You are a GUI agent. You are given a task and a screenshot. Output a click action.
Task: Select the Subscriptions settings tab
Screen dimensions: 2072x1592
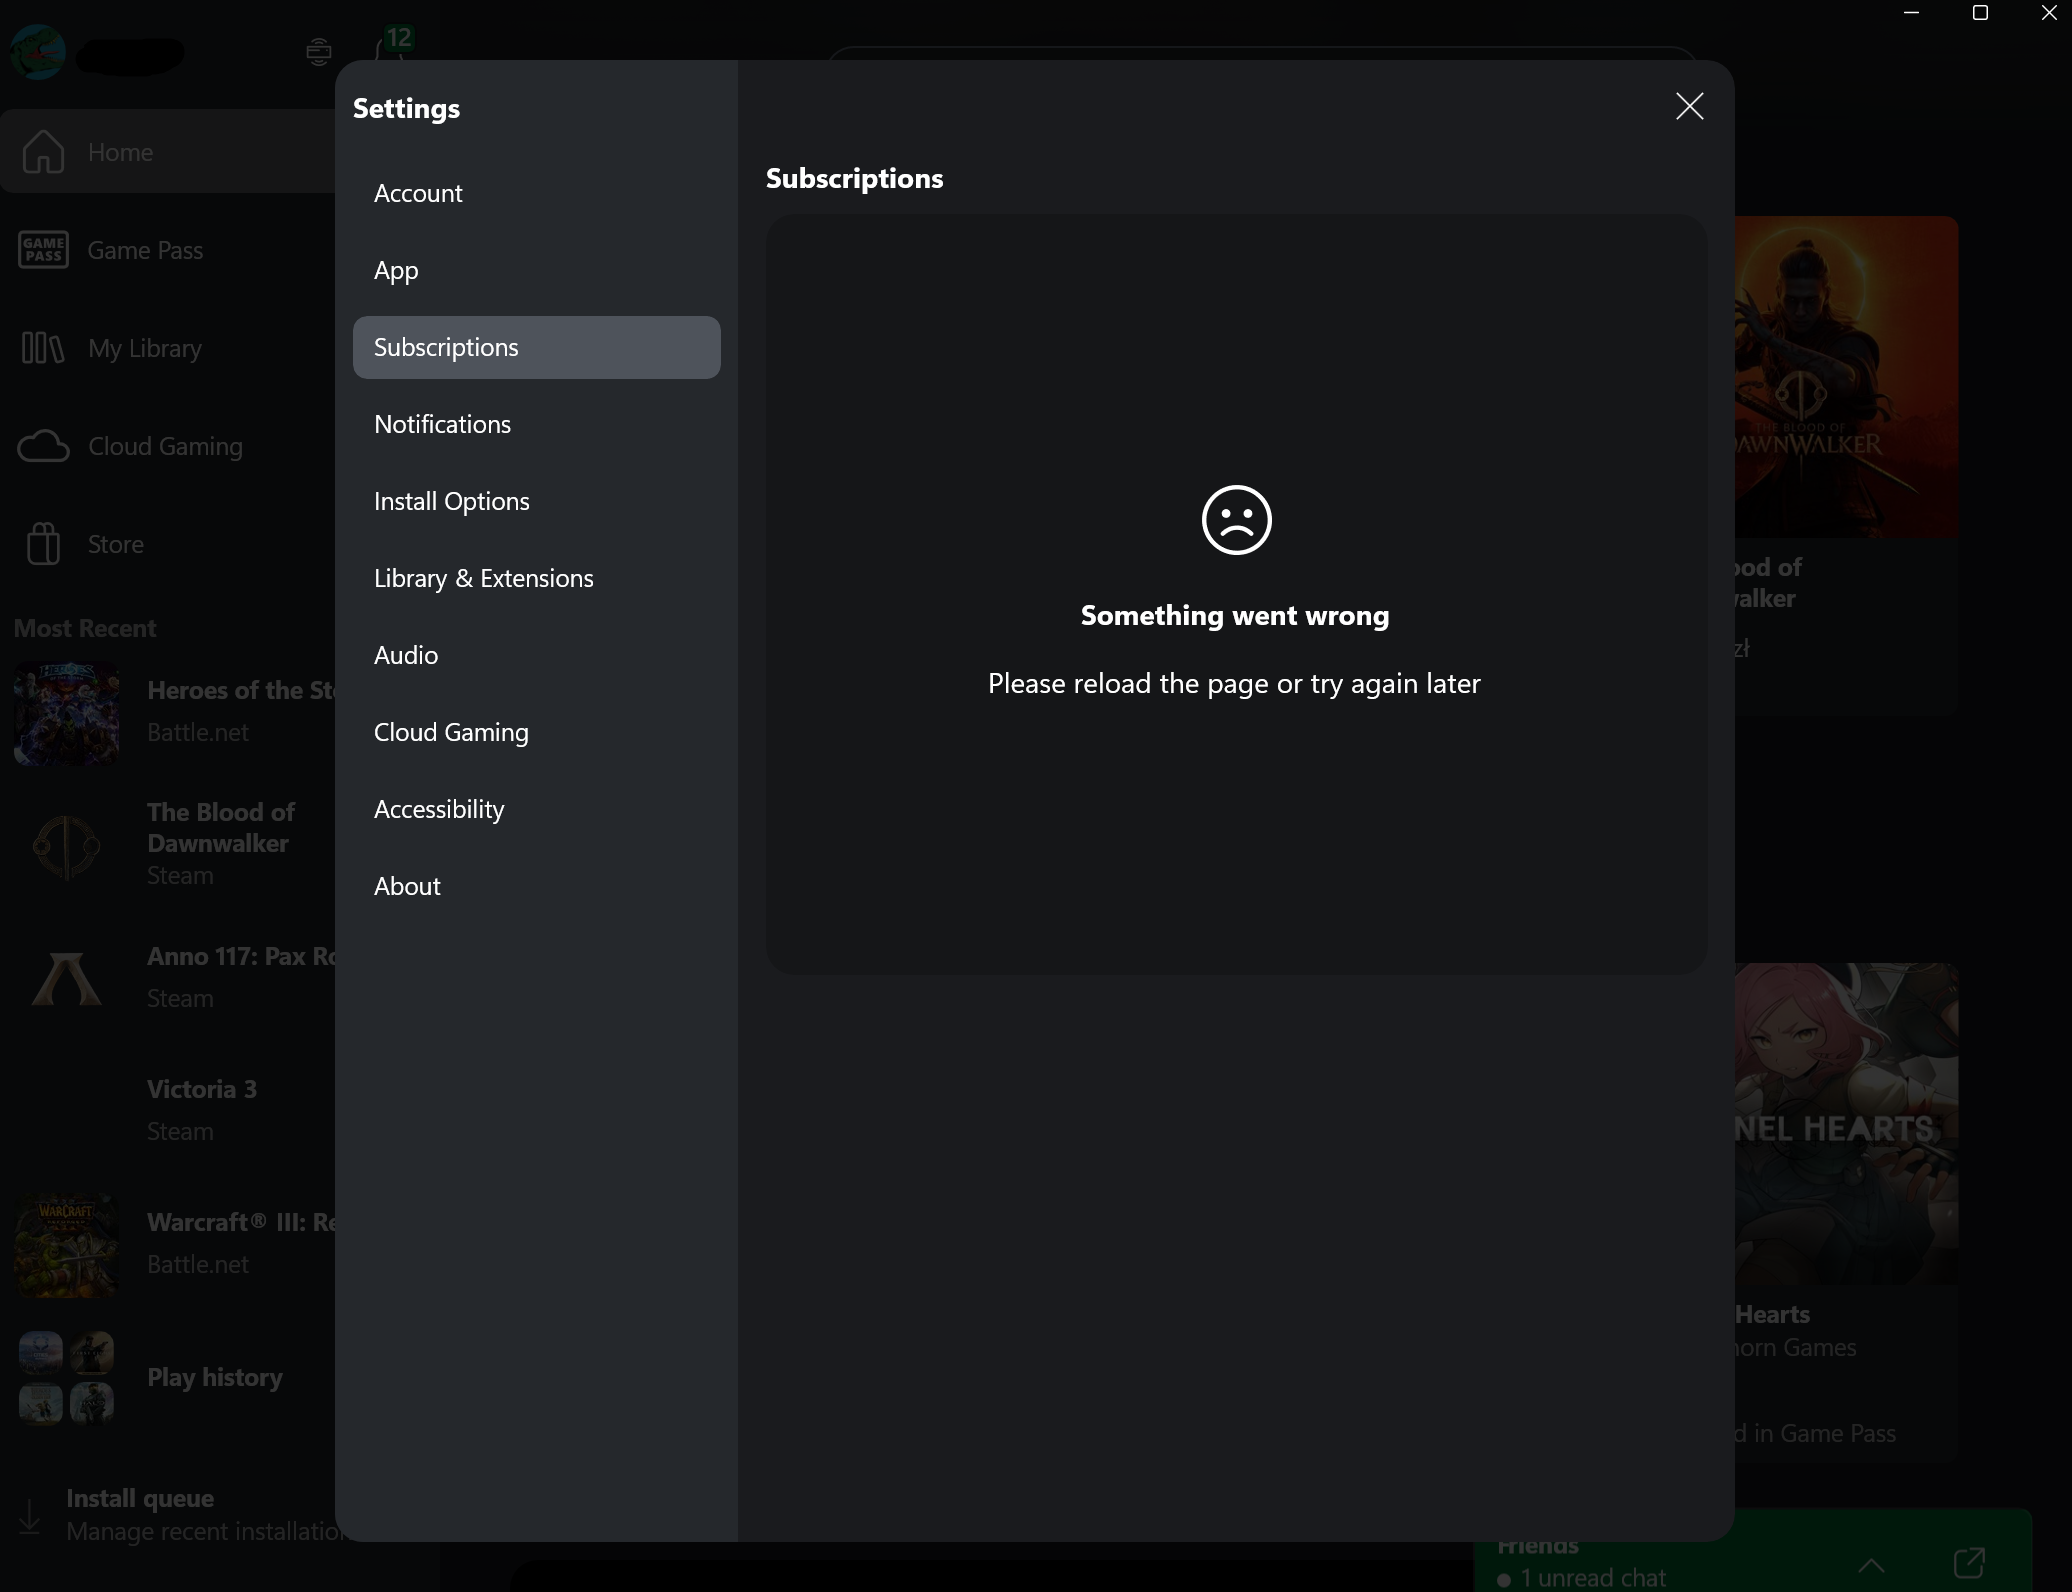click(536, 347)
